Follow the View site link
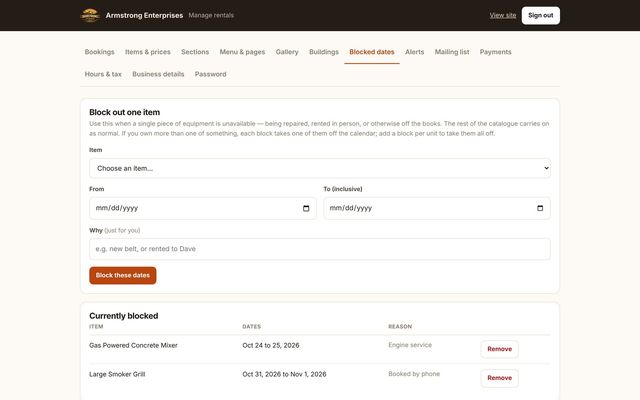The height and width of the screenshot is (400, 640). tap(502, 16)
